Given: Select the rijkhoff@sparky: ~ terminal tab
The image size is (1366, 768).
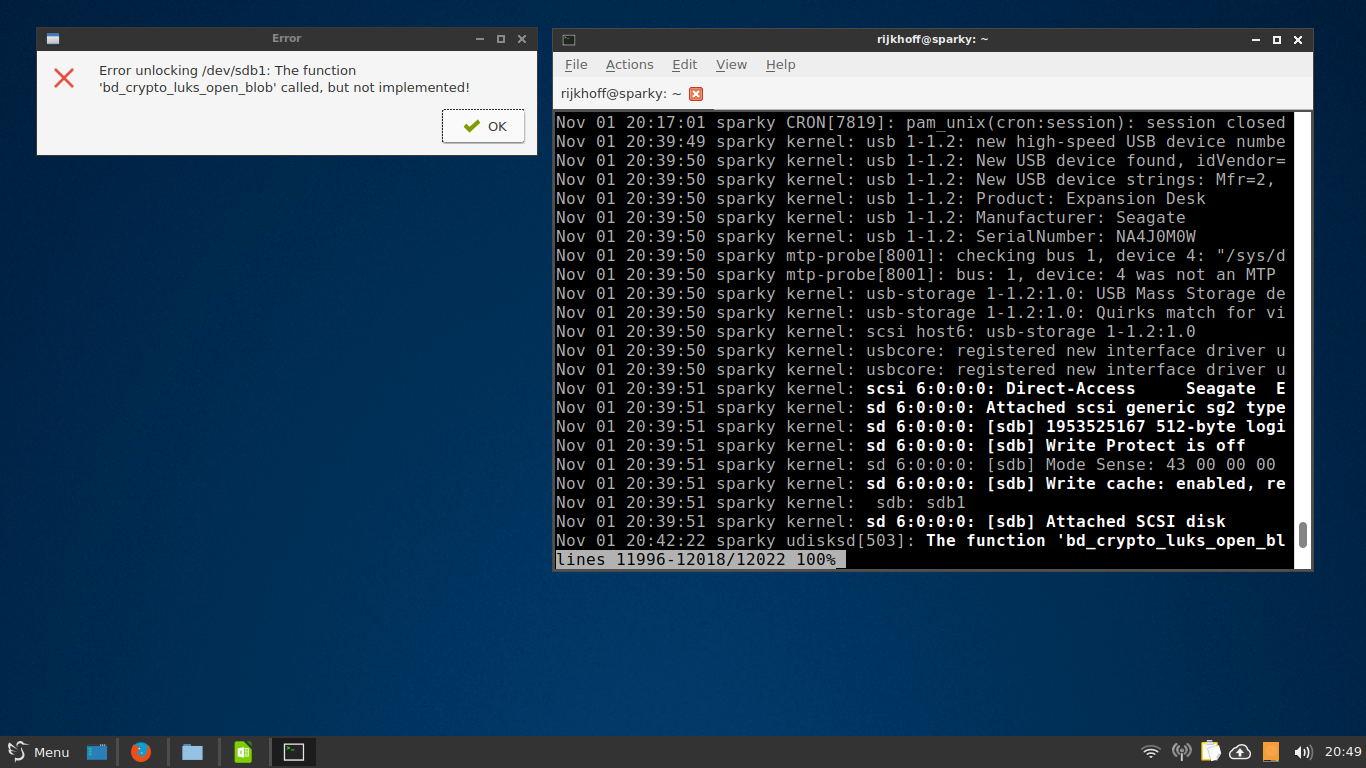Looking at the screenshot, I should pyautogui.click(x=621, y=93).
